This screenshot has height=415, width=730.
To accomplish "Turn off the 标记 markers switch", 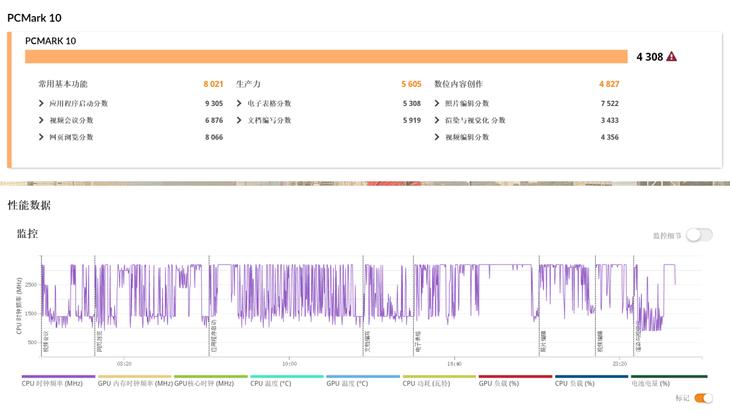I will pos(703,398).
